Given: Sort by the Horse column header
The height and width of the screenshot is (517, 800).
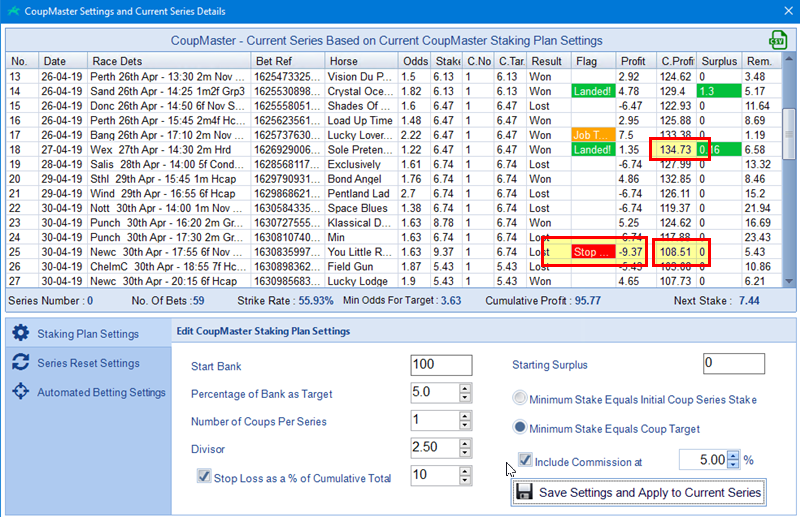Looking at the screenshot, I should (x=362, y=61).
